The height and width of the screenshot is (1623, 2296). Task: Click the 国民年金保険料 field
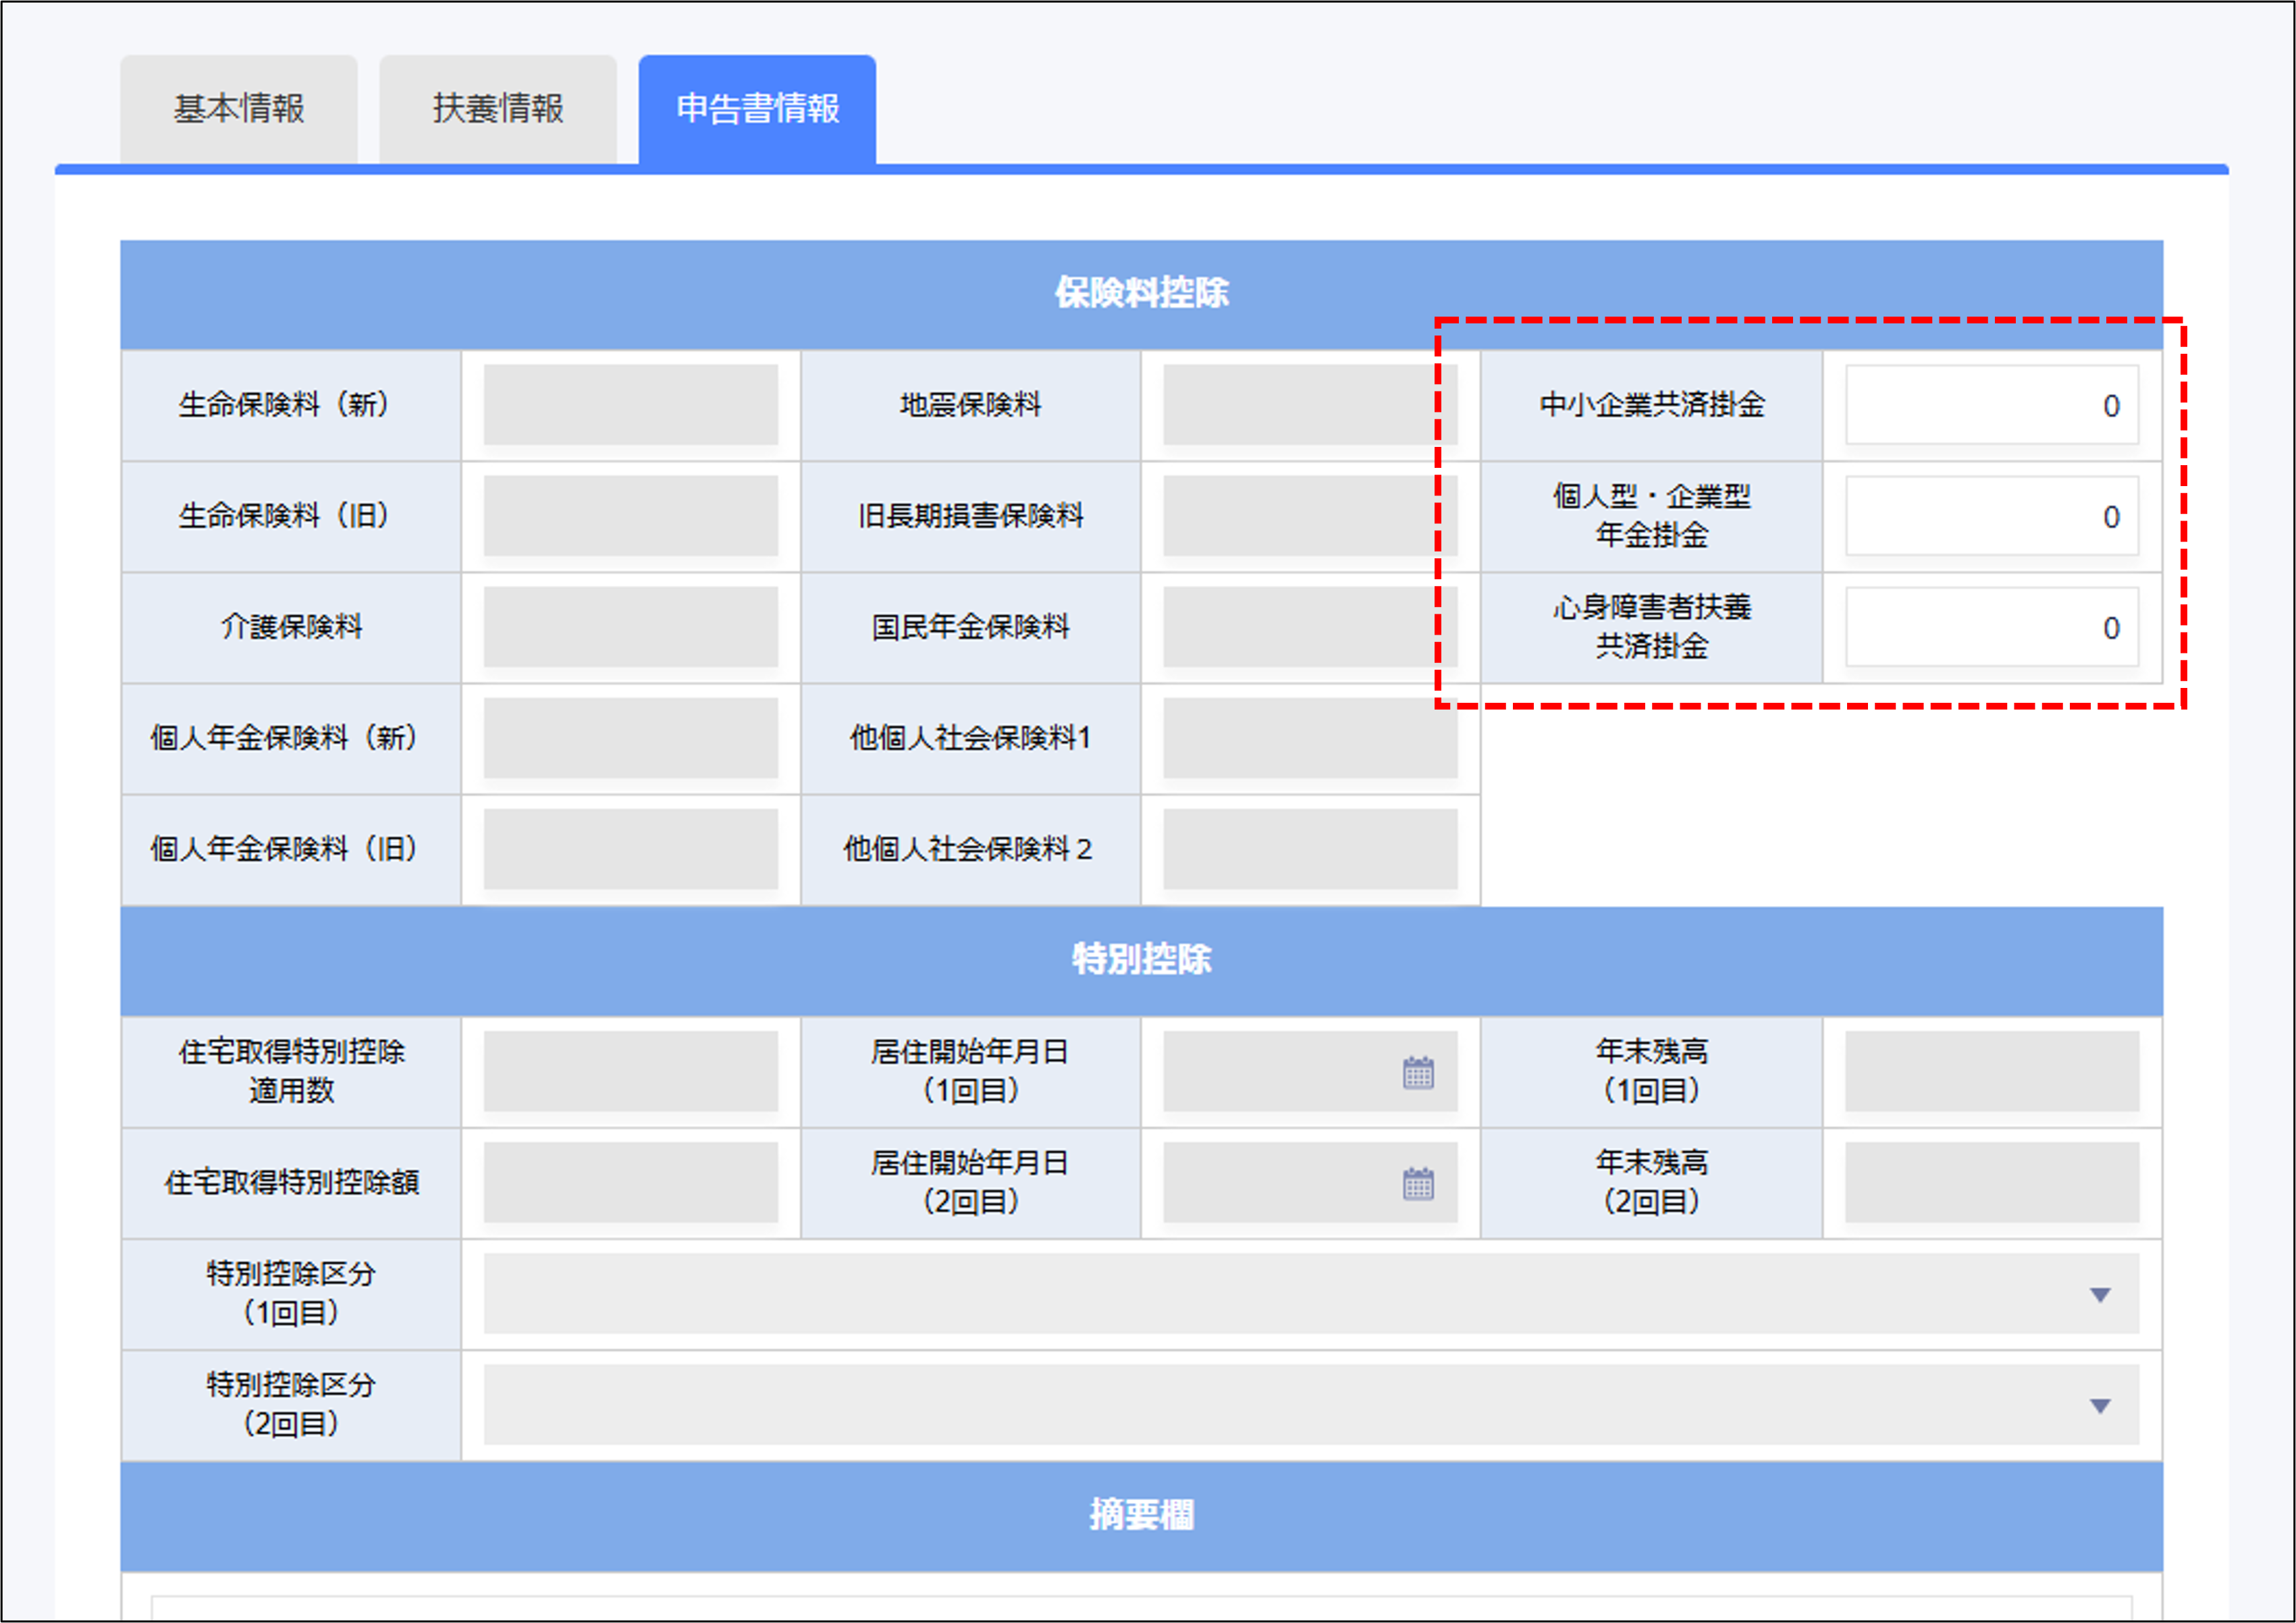click(1309, 627)
